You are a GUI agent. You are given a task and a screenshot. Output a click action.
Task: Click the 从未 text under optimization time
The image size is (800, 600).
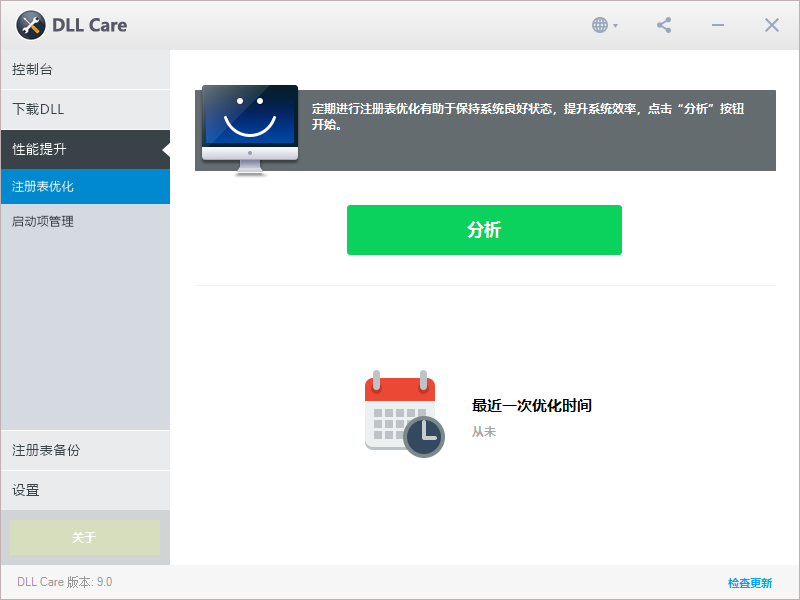click(x=483, y=431)
